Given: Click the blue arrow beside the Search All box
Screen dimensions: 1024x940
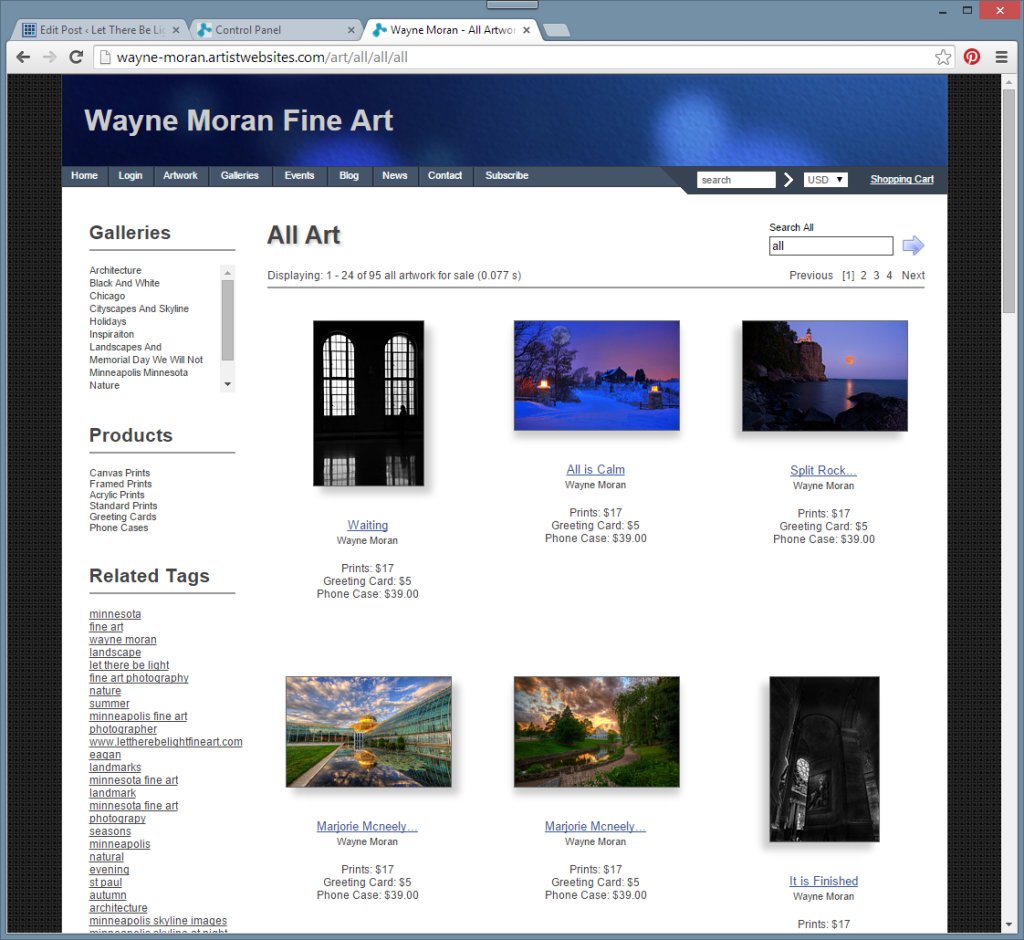Looking at the screenshot, I should pos(913,245).
